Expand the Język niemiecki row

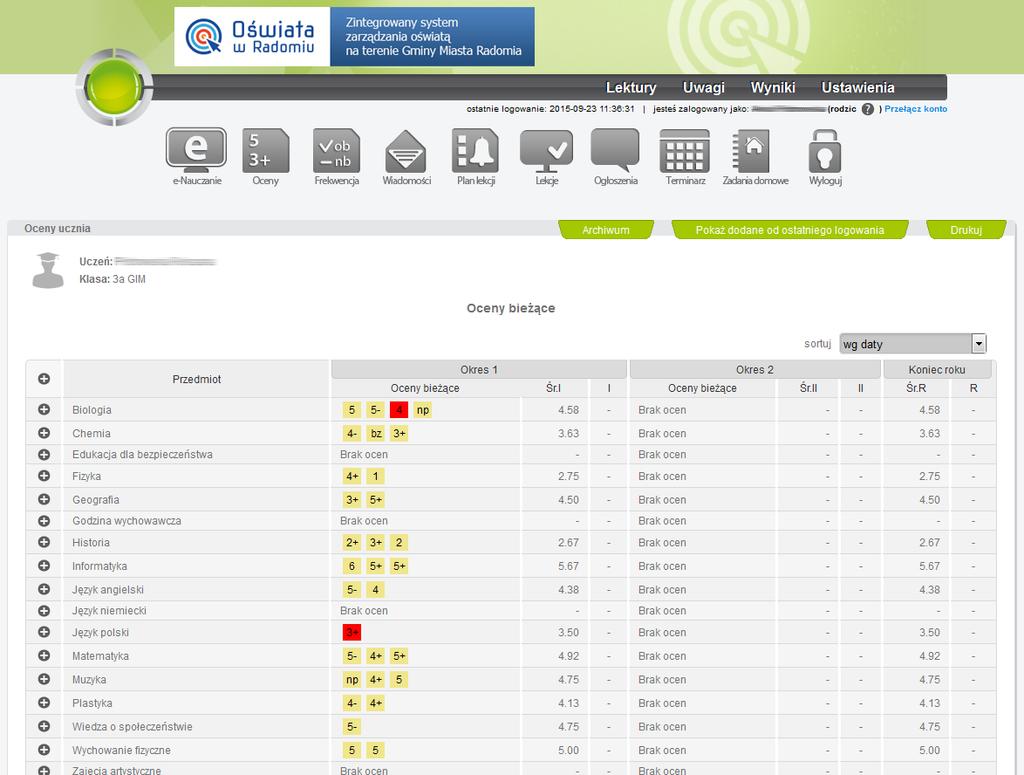(x=44, y=610)
